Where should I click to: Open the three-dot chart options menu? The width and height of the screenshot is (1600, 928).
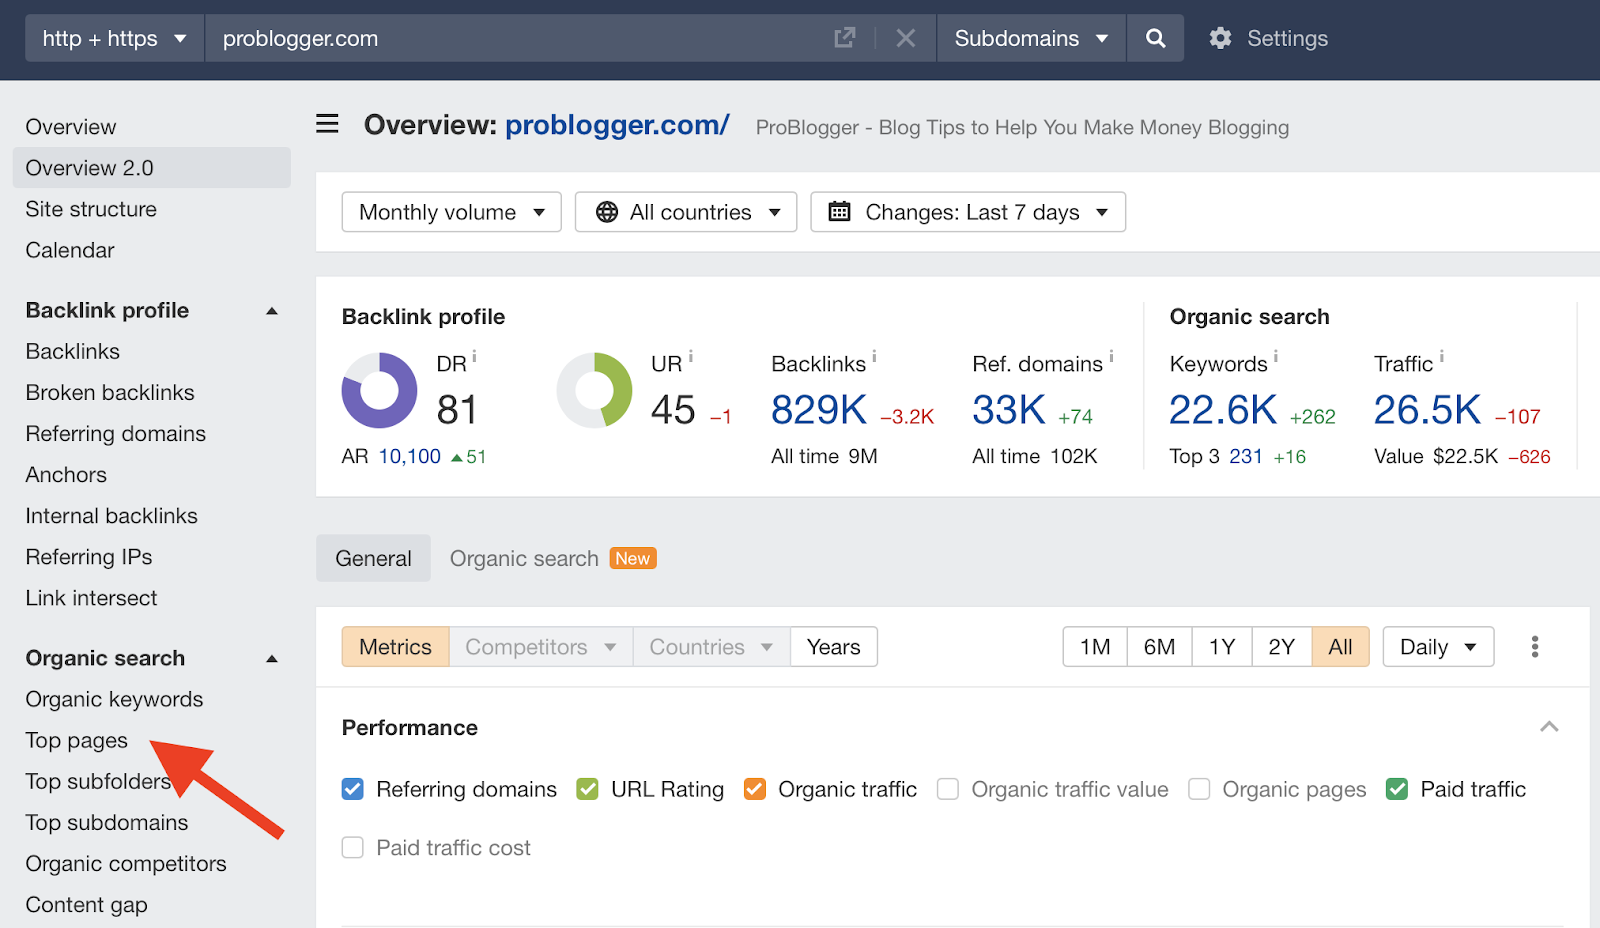coord(1535,647)
